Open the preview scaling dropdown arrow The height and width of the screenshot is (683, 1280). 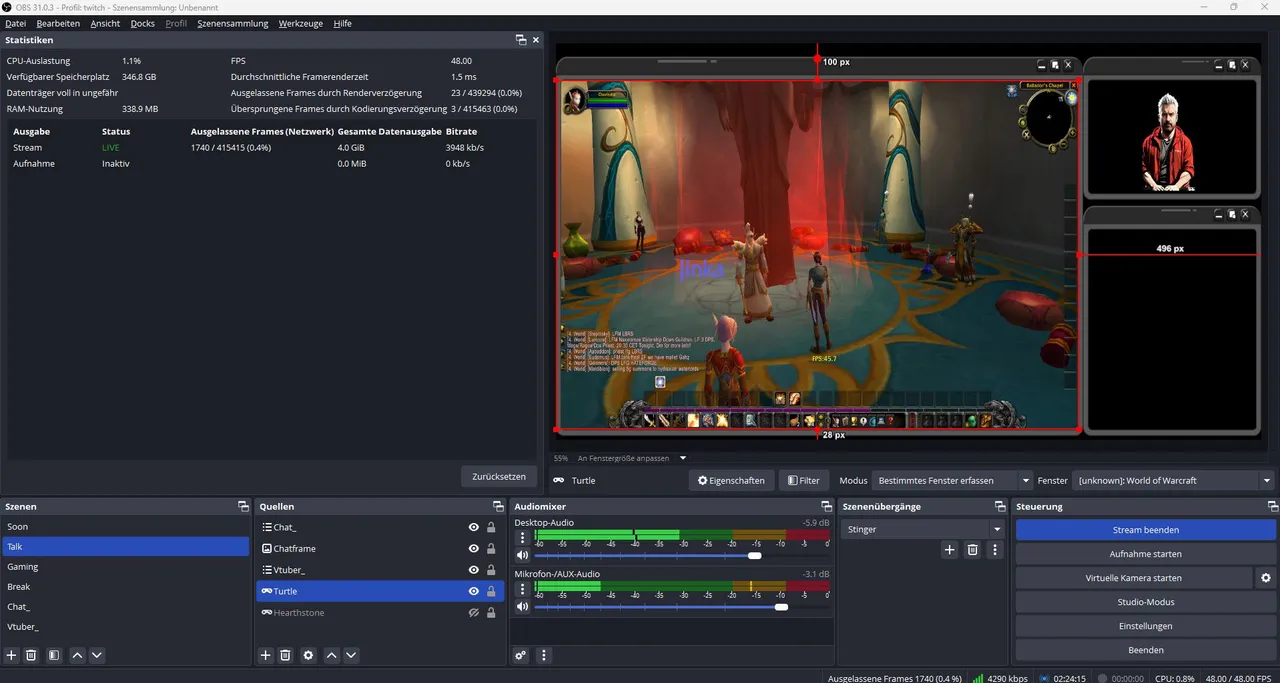[683, 458]
